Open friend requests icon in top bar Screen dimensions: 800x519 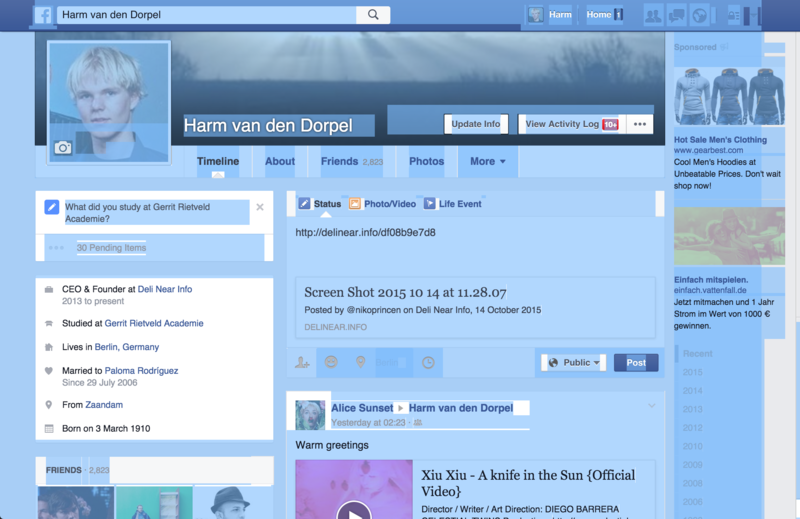[653, 15]
